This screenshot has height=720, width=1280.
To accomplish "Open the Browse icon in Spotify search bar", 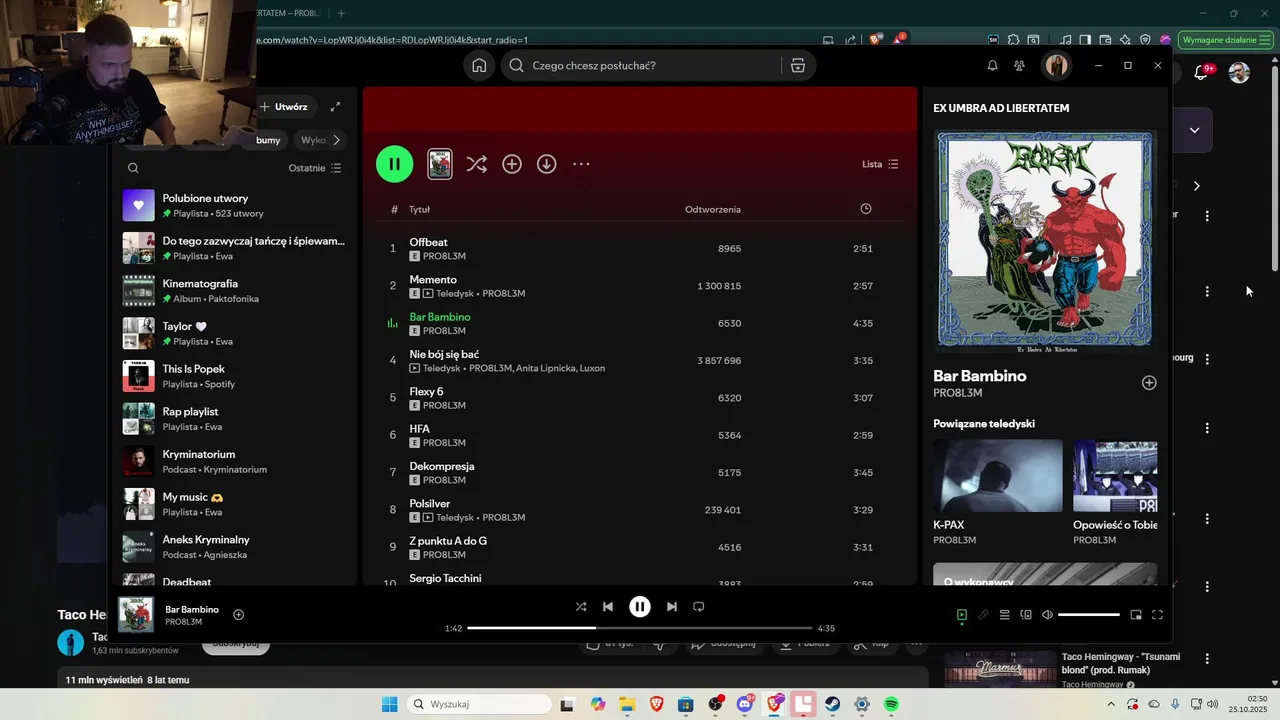I will click(x=798, y=65).
